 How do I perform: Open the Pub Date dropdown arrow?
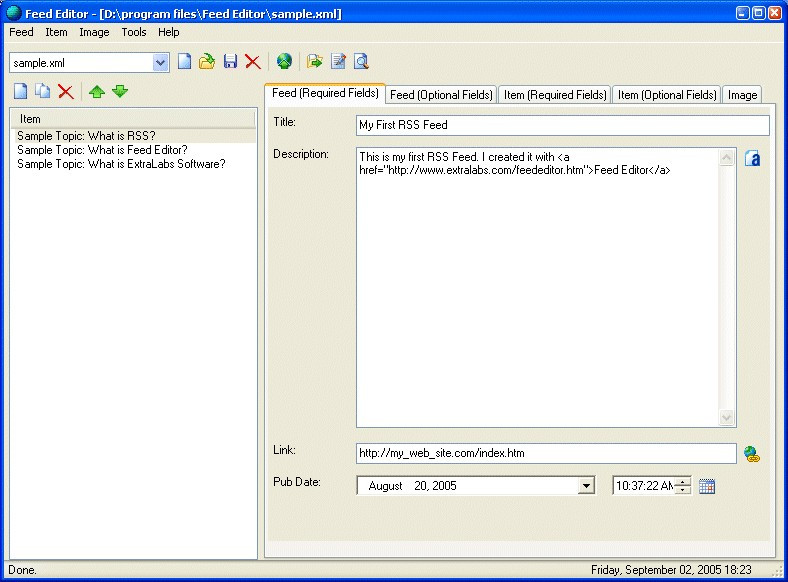(x=586, y=487)
